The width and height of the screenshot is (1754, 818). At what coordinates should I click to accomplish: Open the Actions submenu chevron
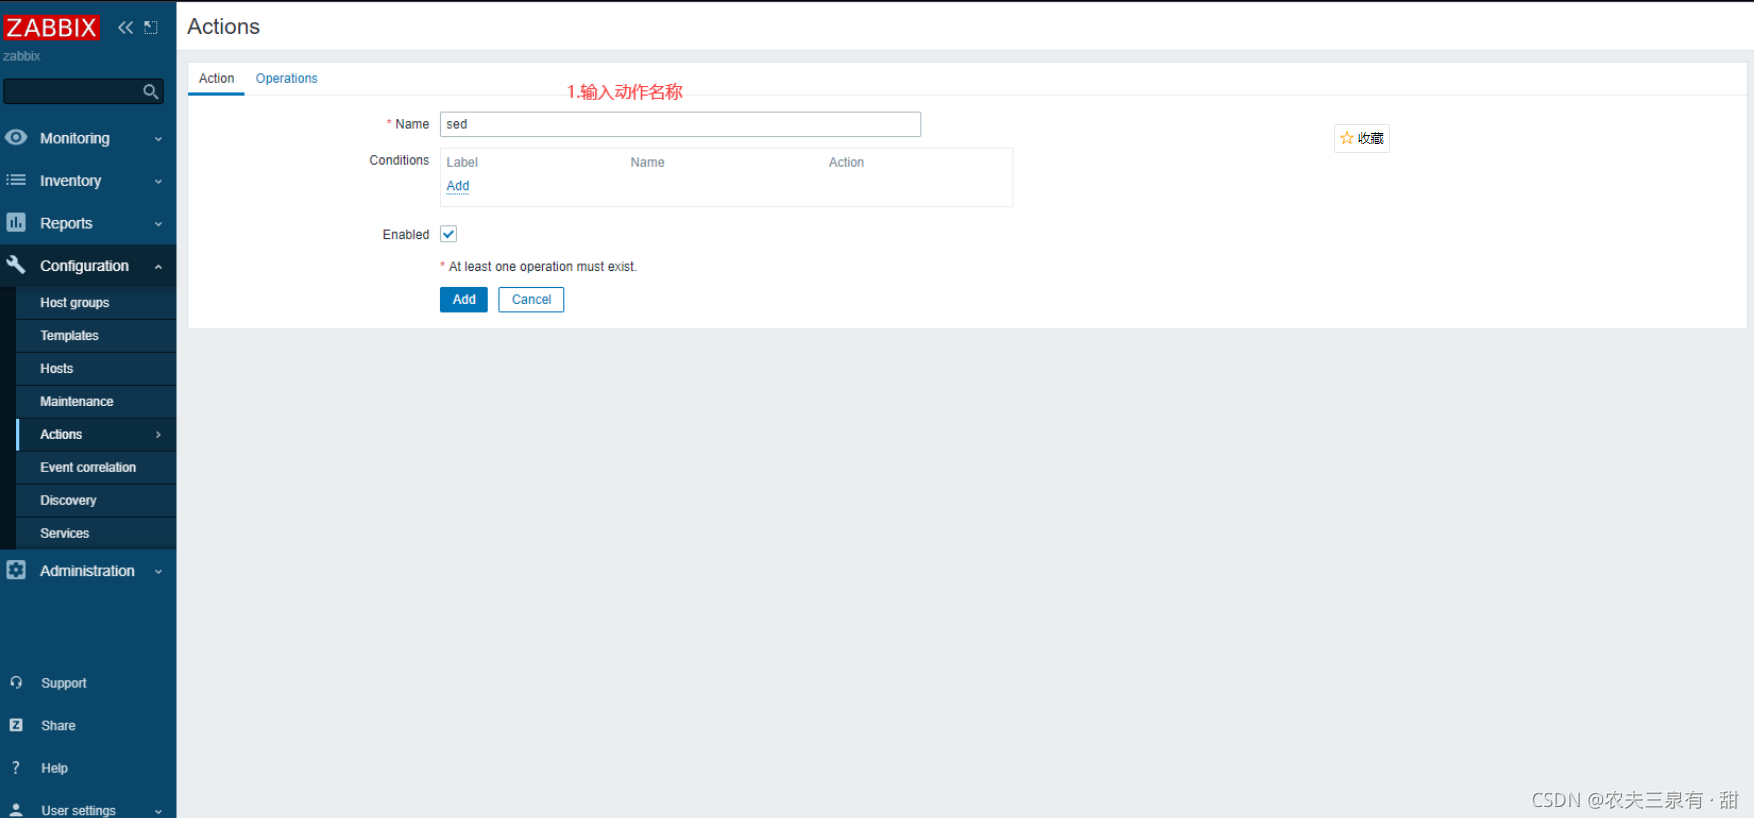click(x=158, y=434)
